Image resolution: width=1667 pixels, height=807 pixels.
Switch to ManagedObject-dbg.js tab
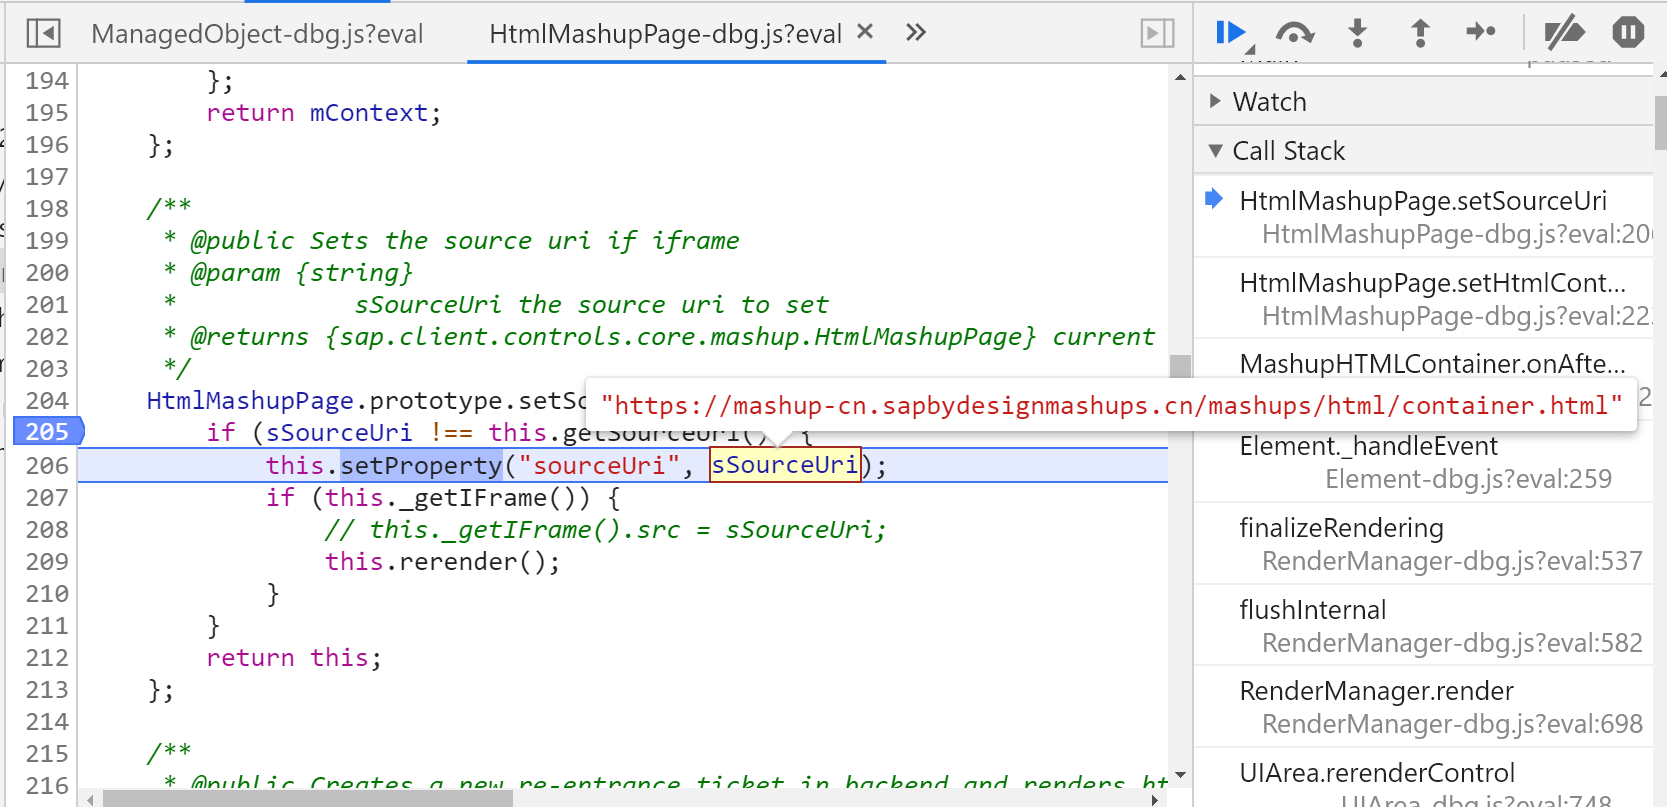(257, 34)
